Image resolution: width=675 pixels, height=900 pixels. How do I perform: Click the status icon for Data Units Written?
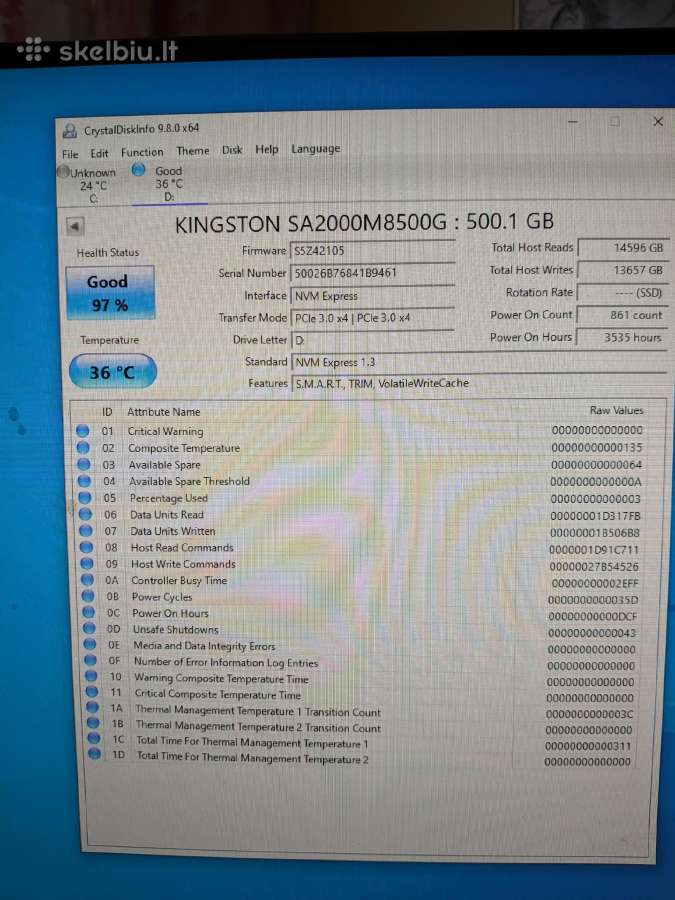coord(86,530)
